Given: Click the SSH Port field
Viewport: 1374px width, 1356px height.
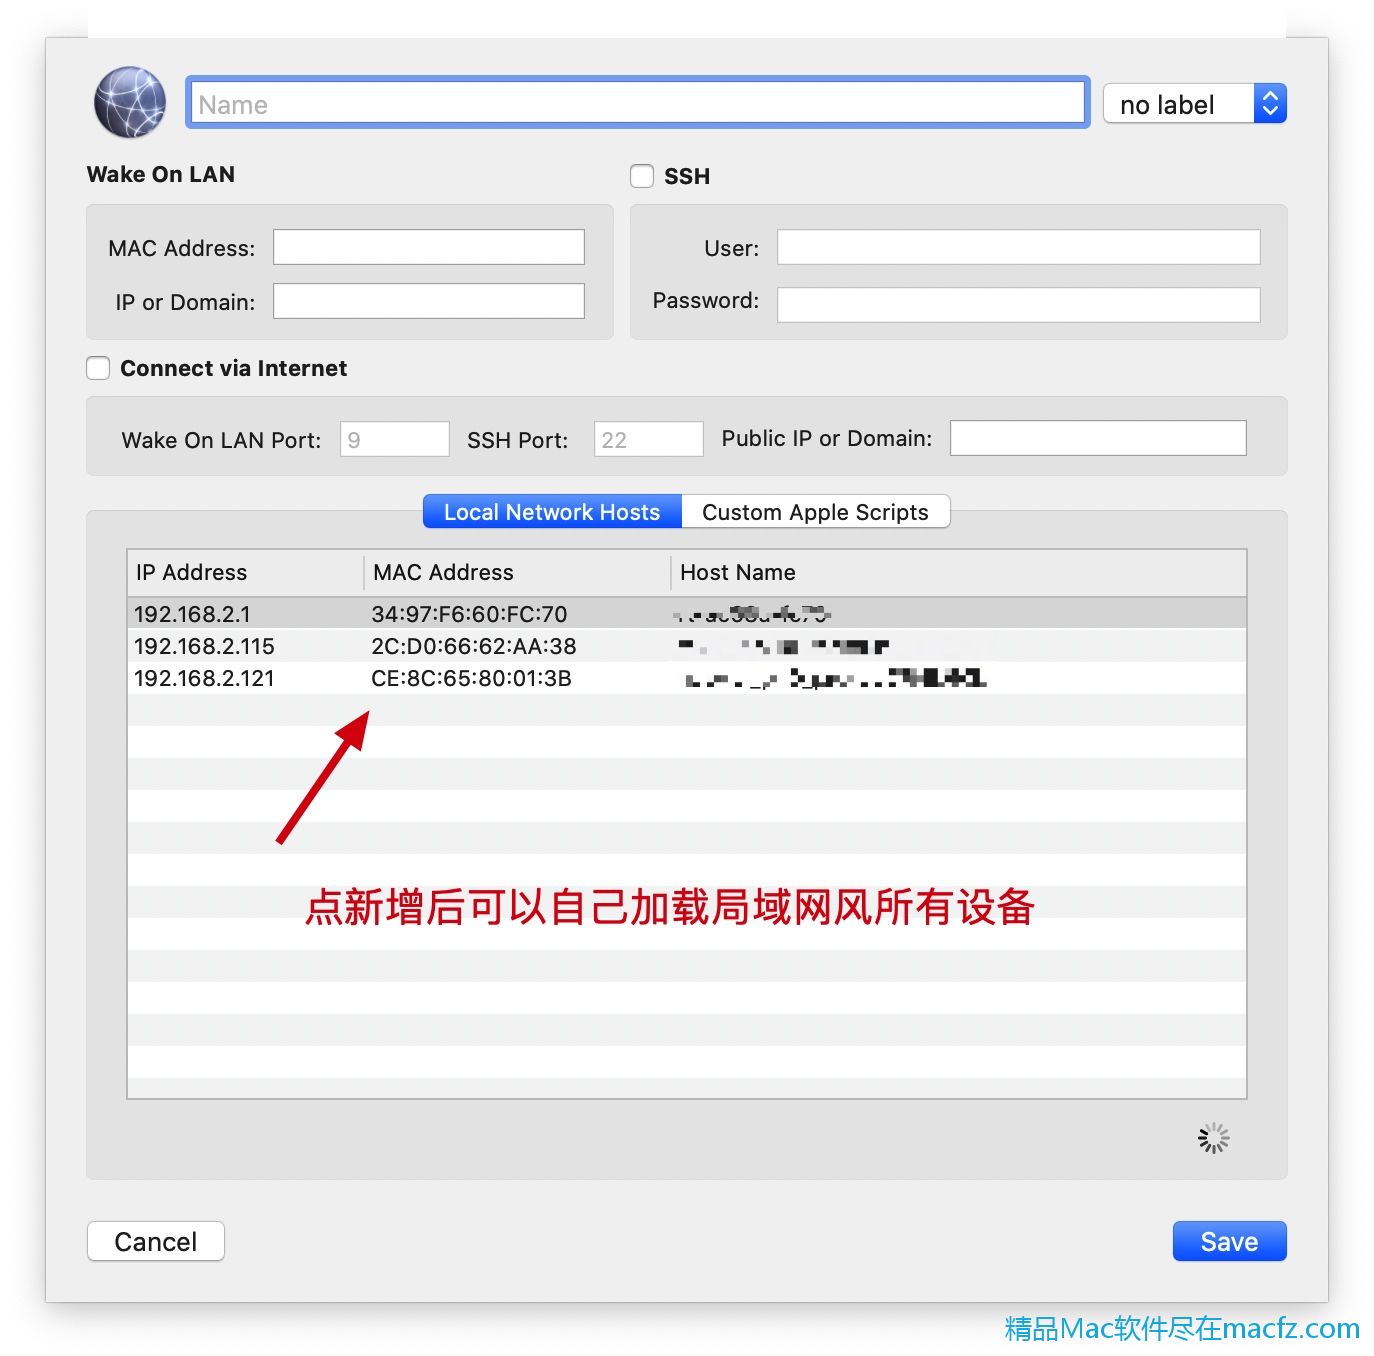Looking at the screenshot, I should pyautogui.click(x=649, y=439).
